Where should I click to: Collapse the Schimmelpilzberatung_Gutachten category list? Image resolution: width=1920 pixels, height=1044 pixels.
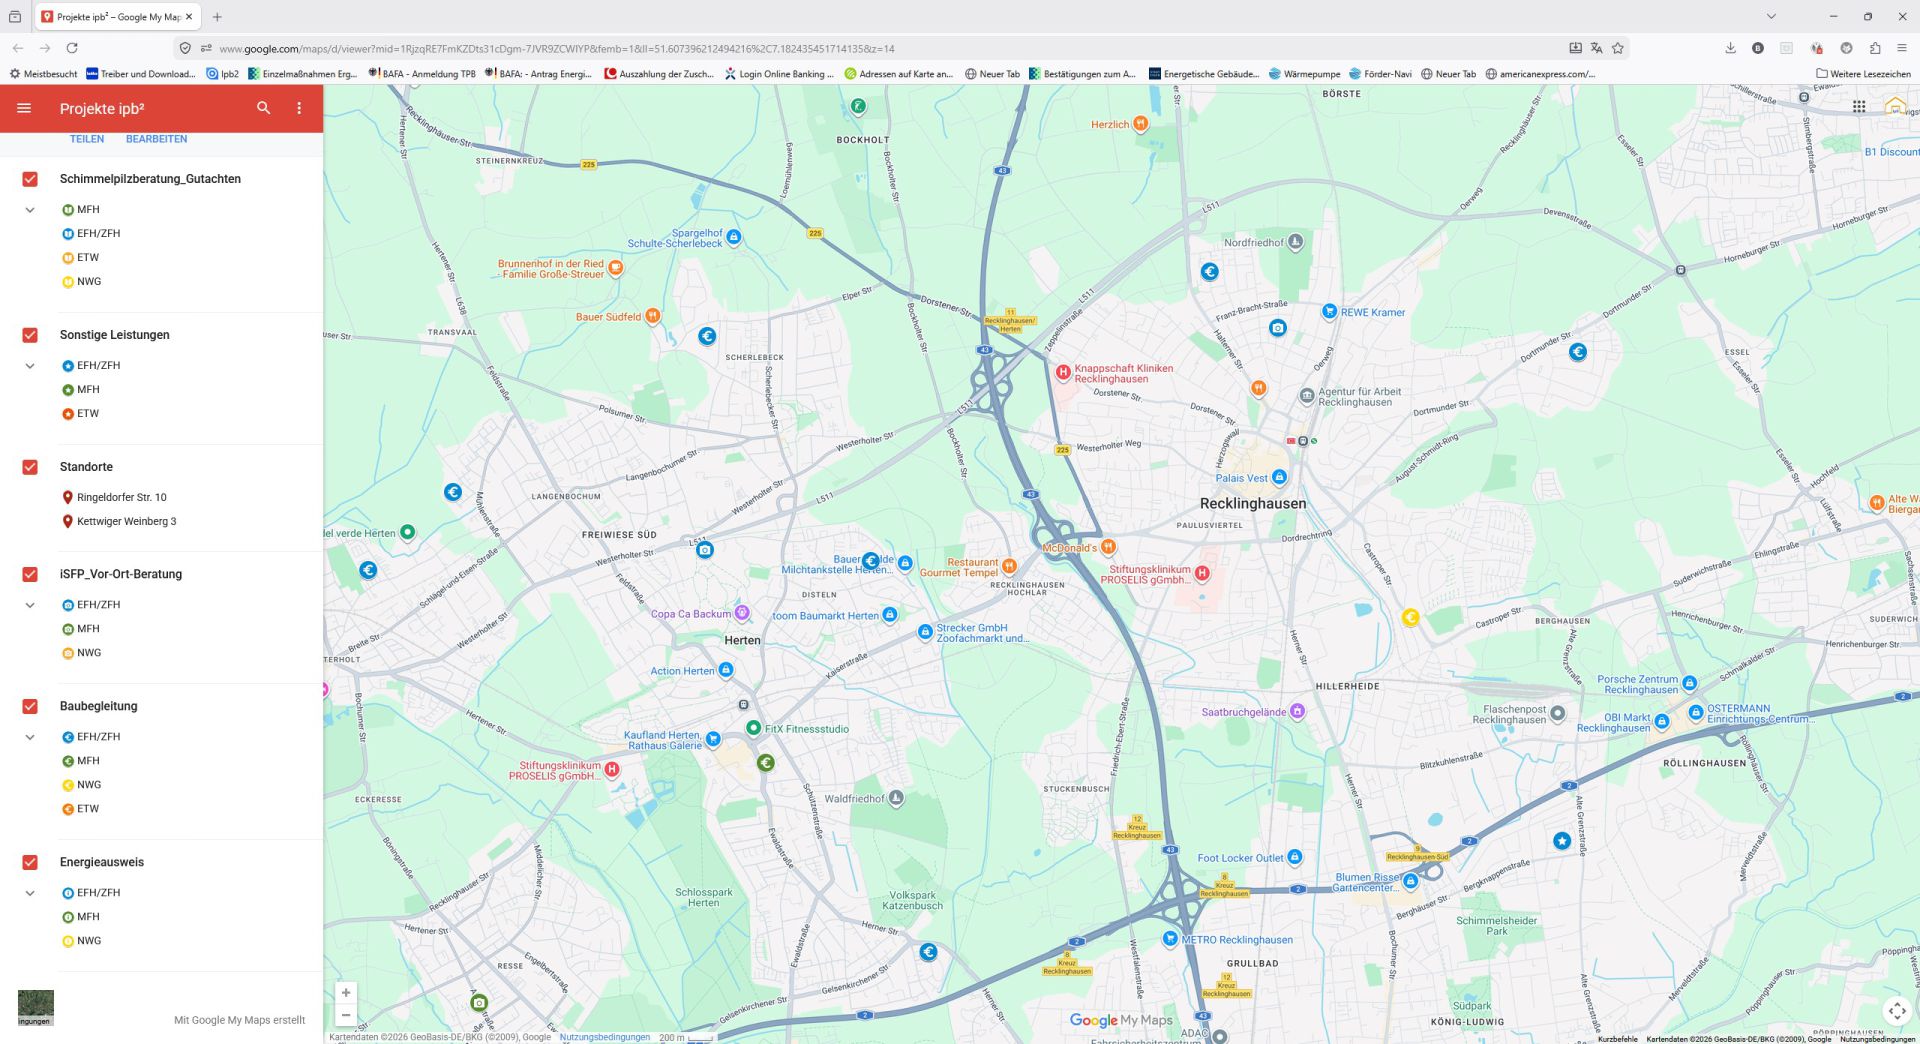click(x=30, y=210)
